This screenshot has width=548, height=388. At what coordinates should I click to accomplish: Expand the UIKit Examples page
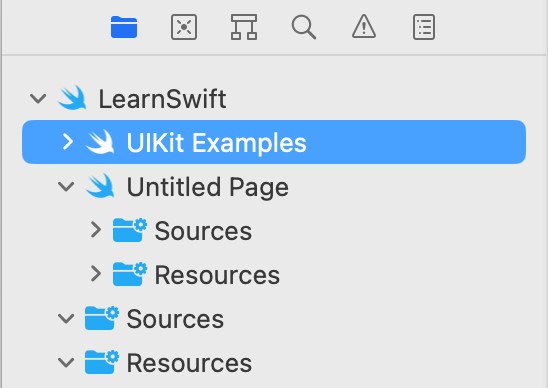pos(68,142)
